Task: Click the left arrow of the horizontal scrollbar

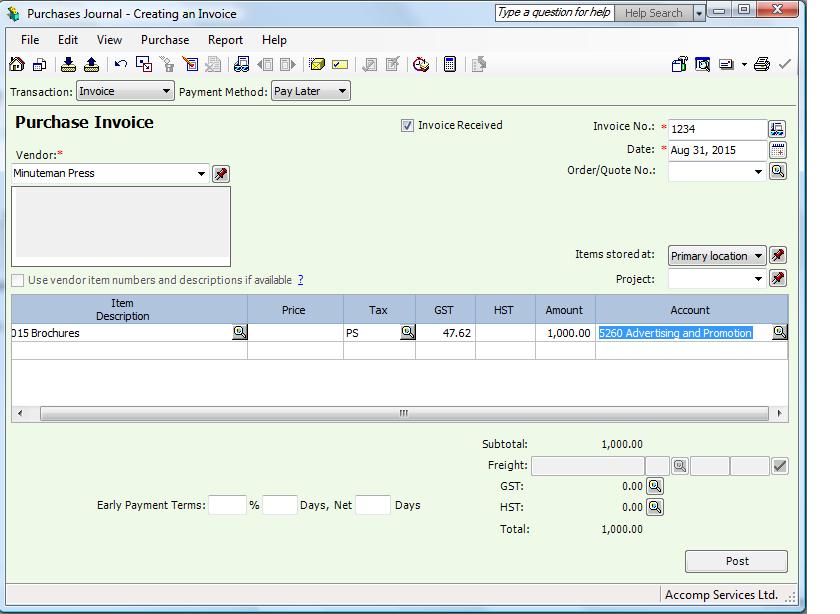Action: 20,413
